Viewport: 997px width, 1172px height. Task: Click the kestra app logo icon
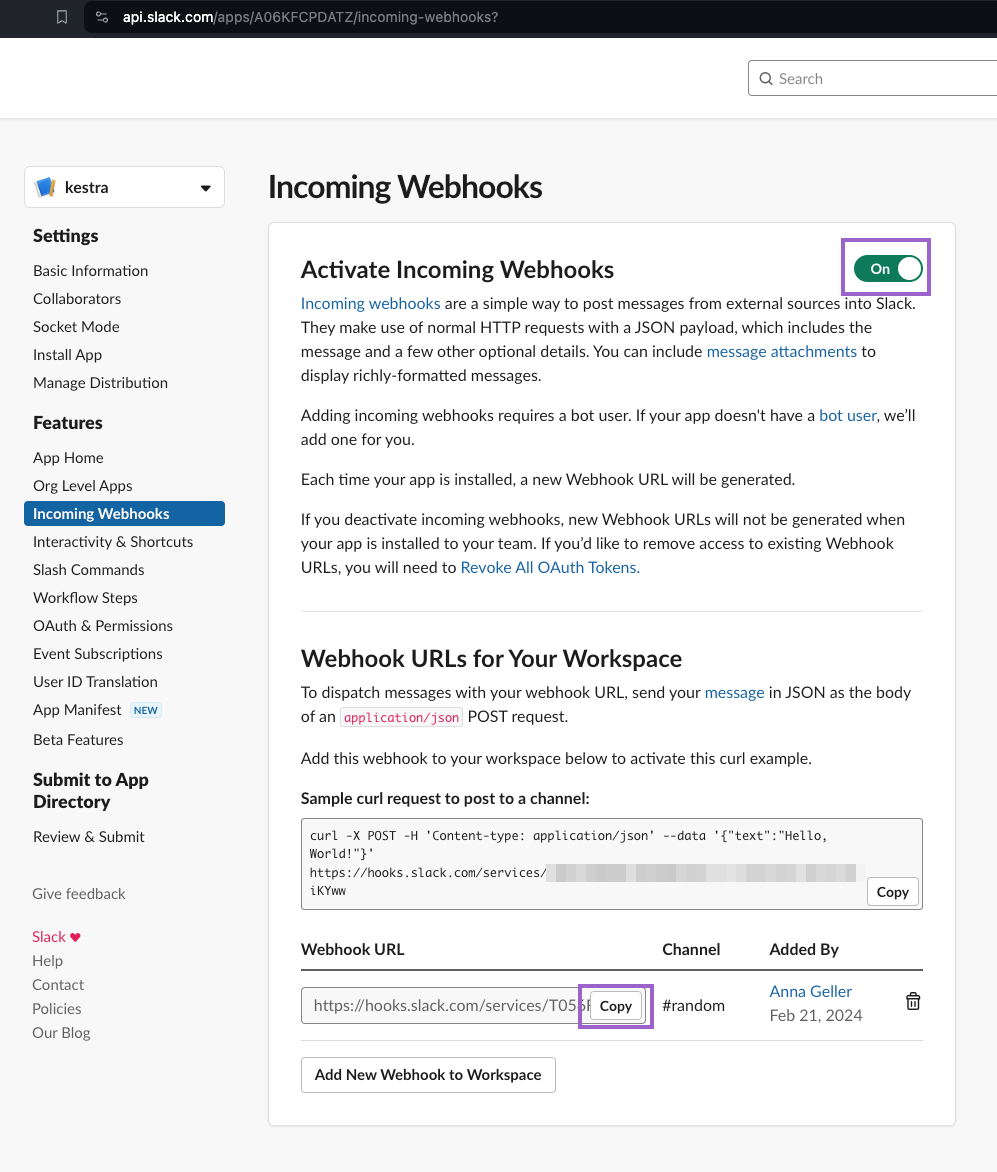click(45, 187)
